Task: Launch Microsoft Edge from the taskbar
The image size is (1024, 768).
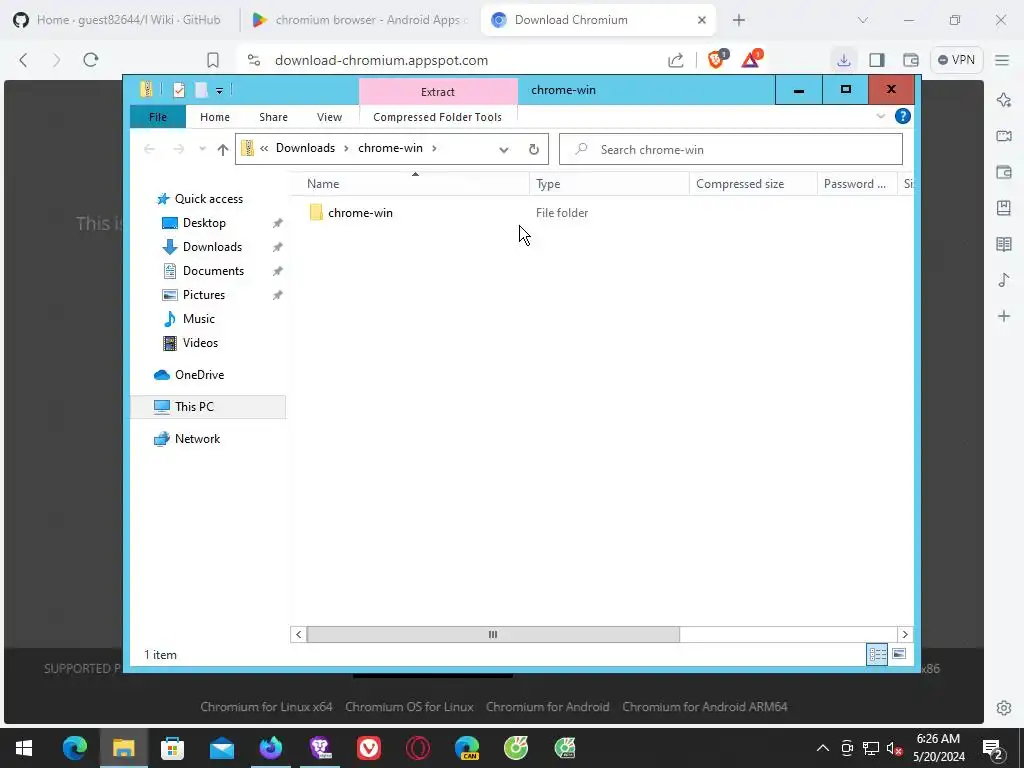Action: 74,748
